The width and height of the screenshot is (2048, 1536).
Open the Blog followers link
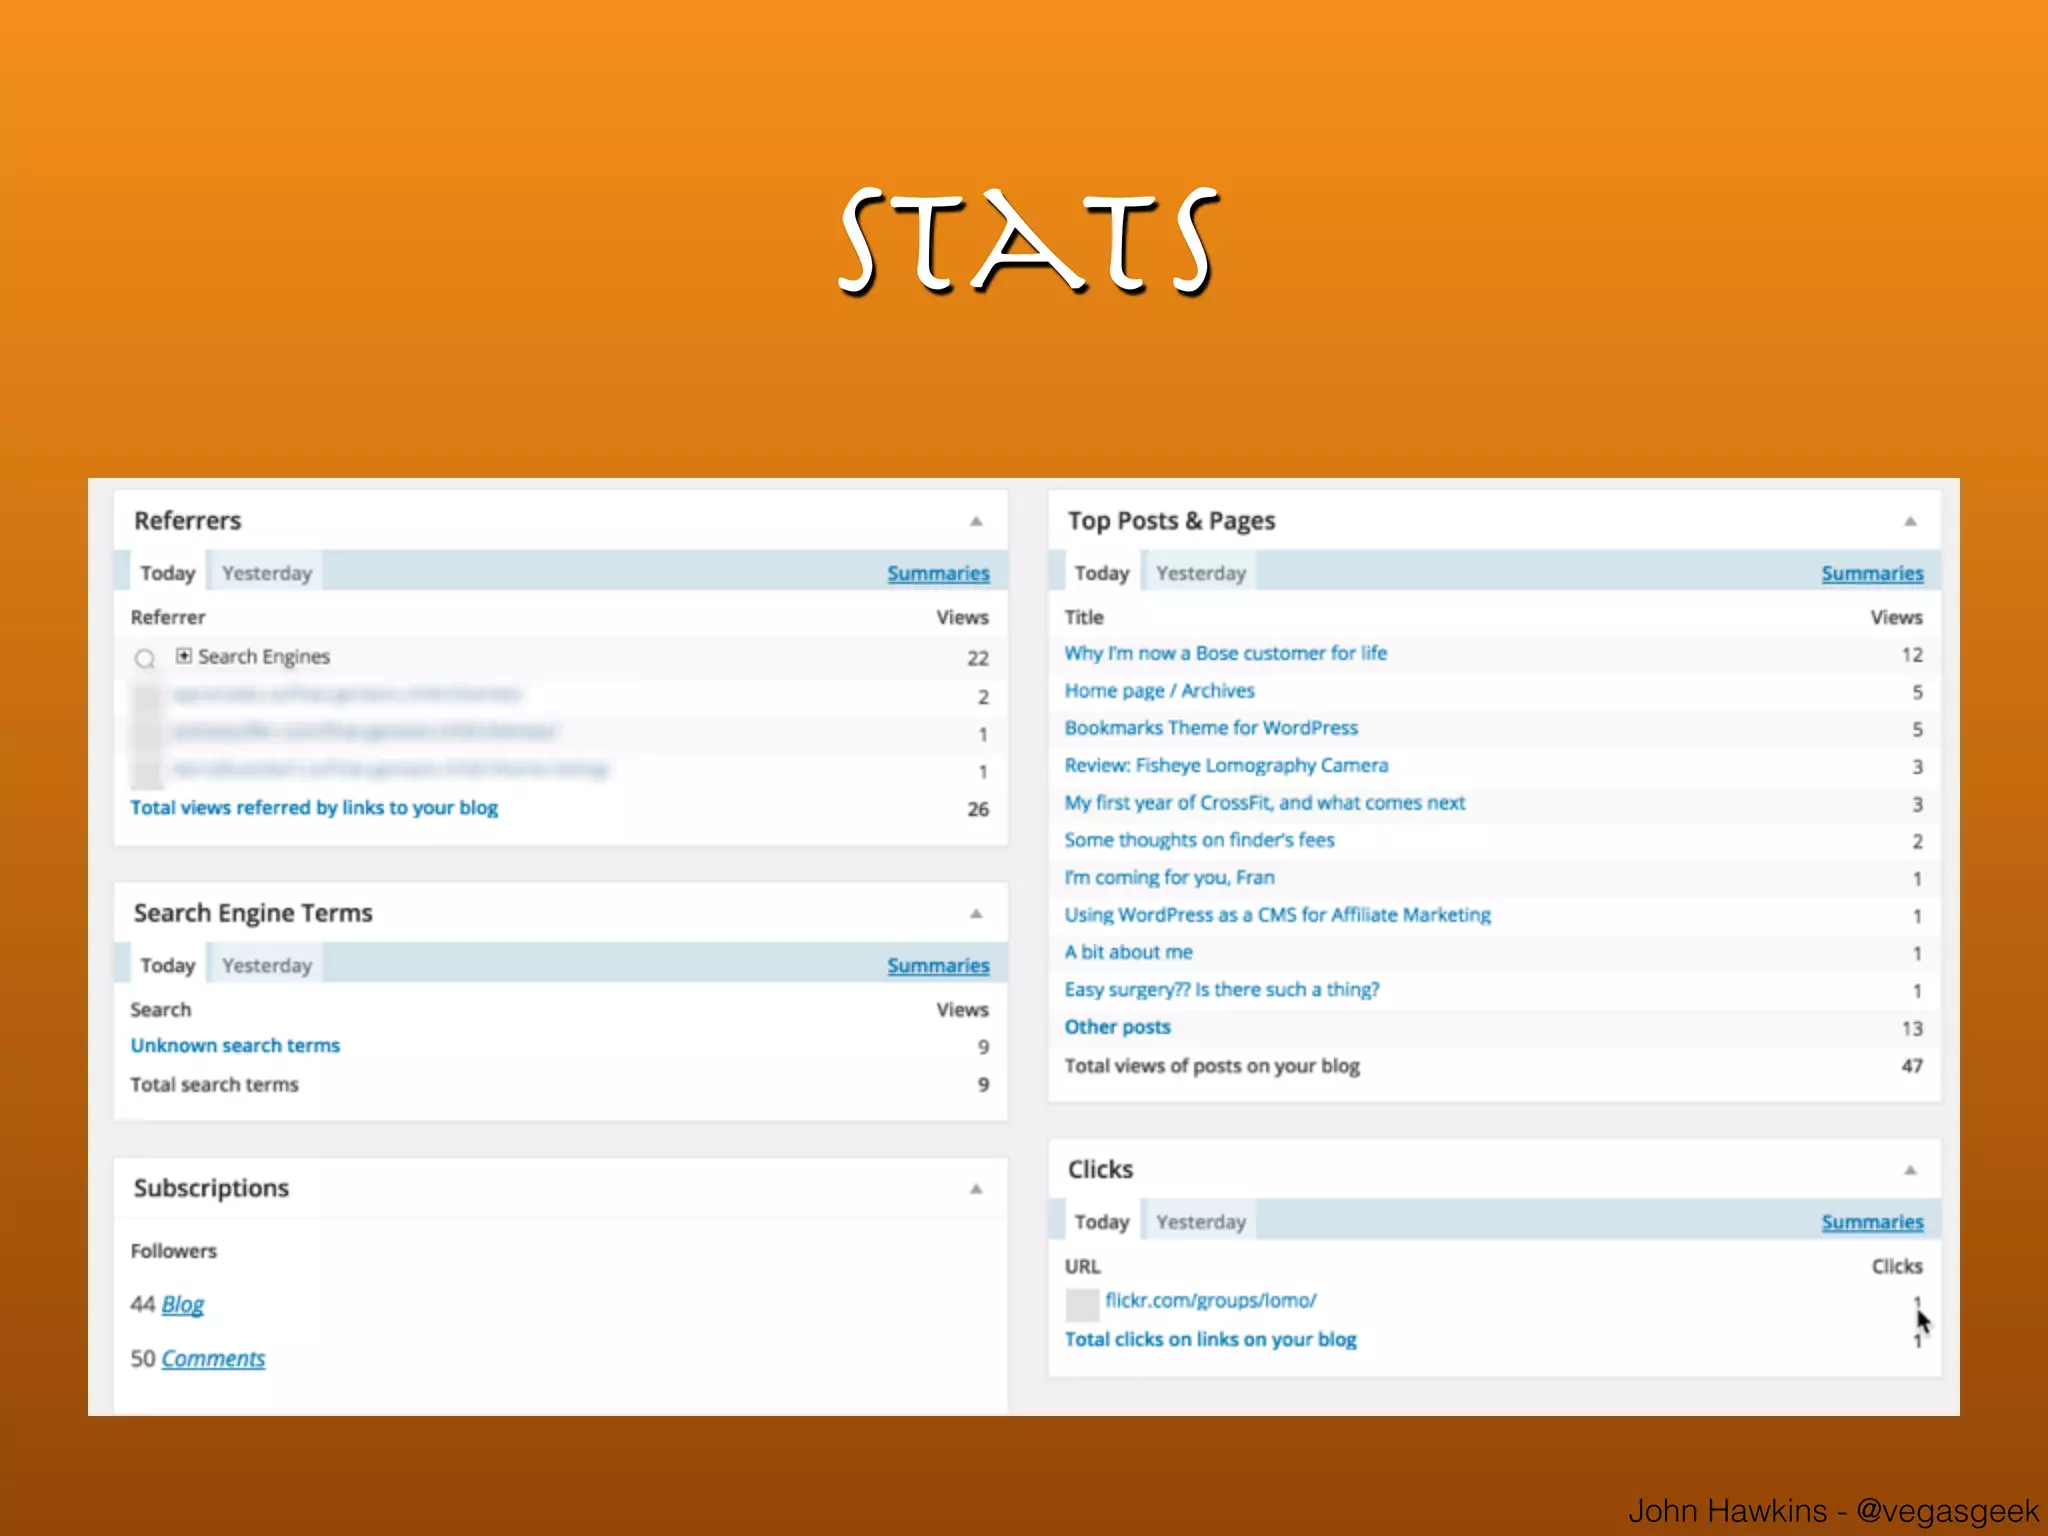(x=183, y=1304)
